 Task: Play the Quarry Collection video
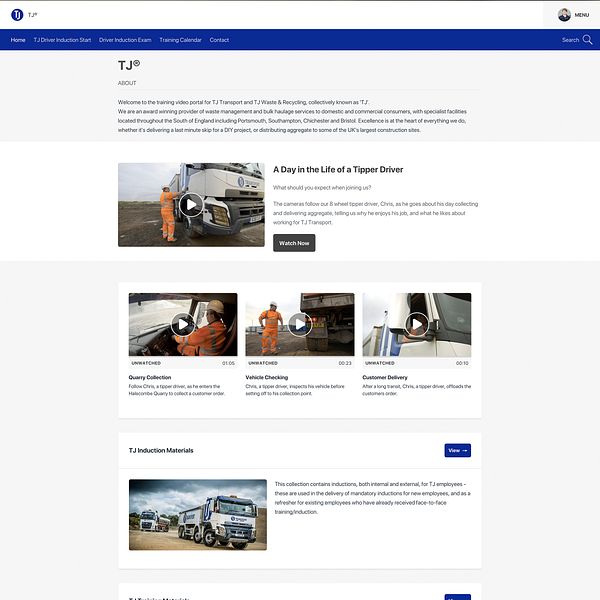(x=183, y=324)
